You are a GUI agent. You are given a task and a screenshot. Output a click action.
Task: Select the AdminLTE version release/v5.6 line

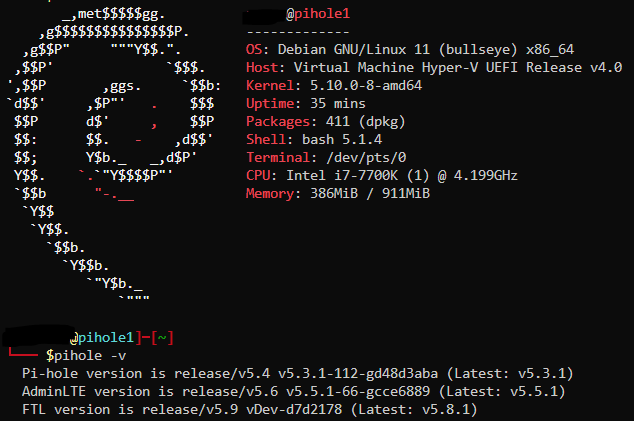pos(294,391)
